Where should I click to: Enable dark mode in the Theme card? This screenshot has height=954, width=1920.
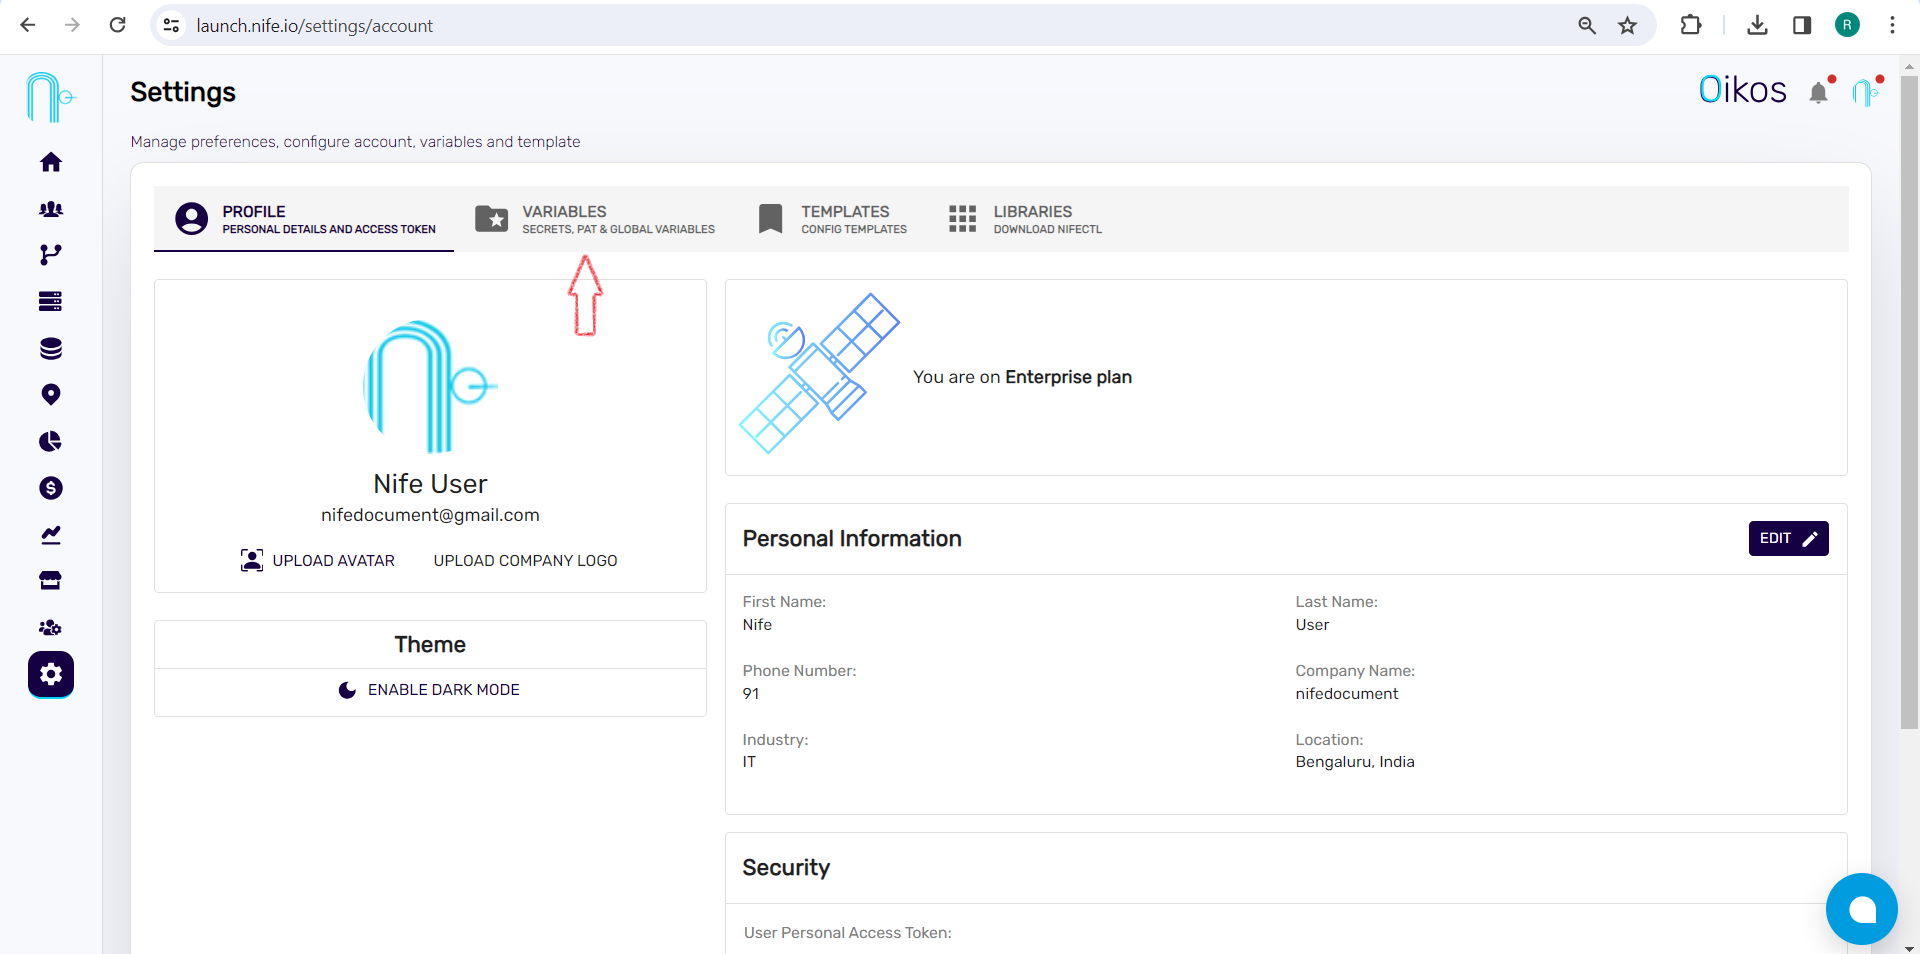pyautogui.click(x=429, y=690)
